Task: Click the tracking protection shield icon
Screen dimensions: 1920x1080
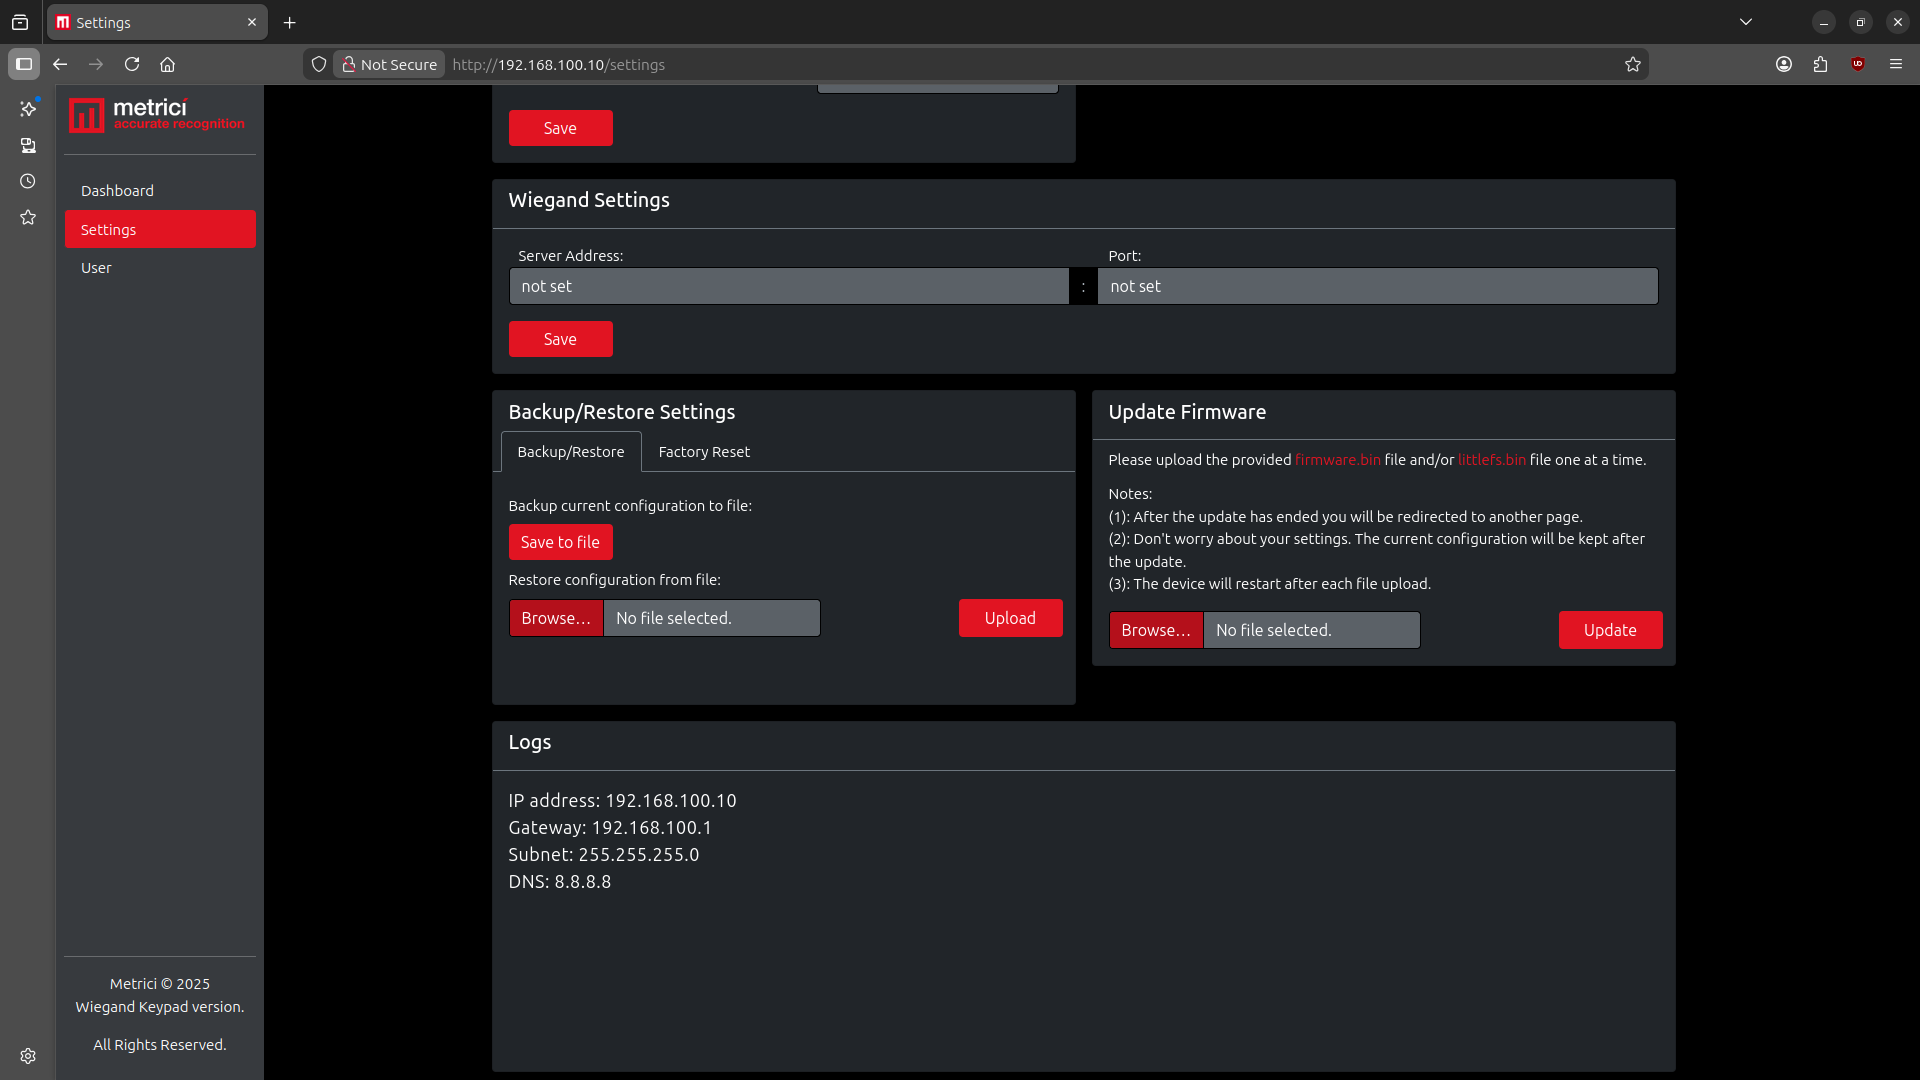Action: click(x=319, y=64)
